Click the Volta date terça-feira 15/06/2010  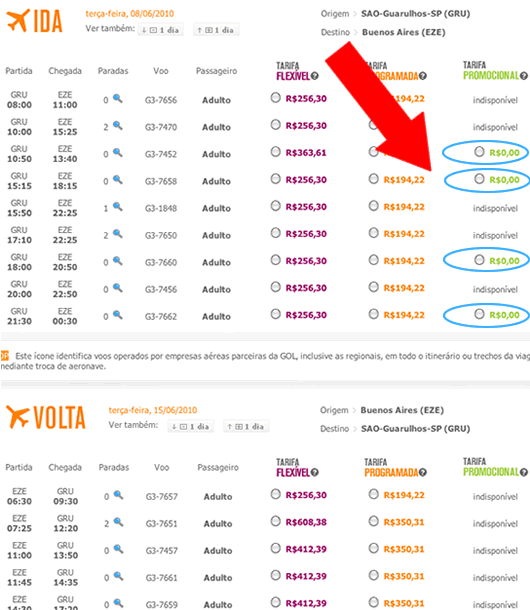pos(153,410)
